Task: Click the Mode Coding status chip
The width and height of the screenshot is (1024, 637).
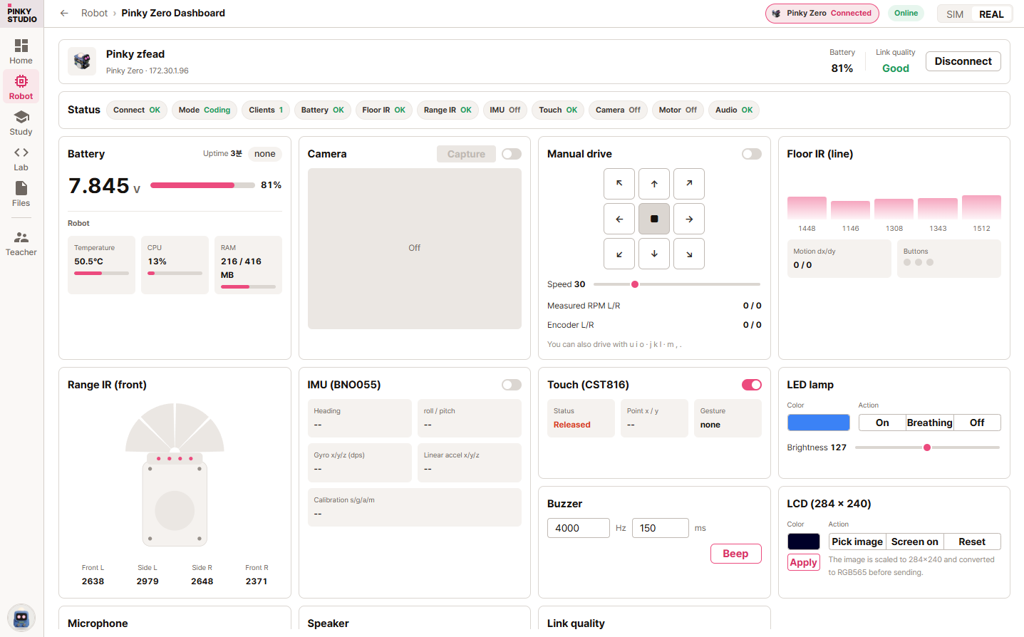Action: pos(204,110)
